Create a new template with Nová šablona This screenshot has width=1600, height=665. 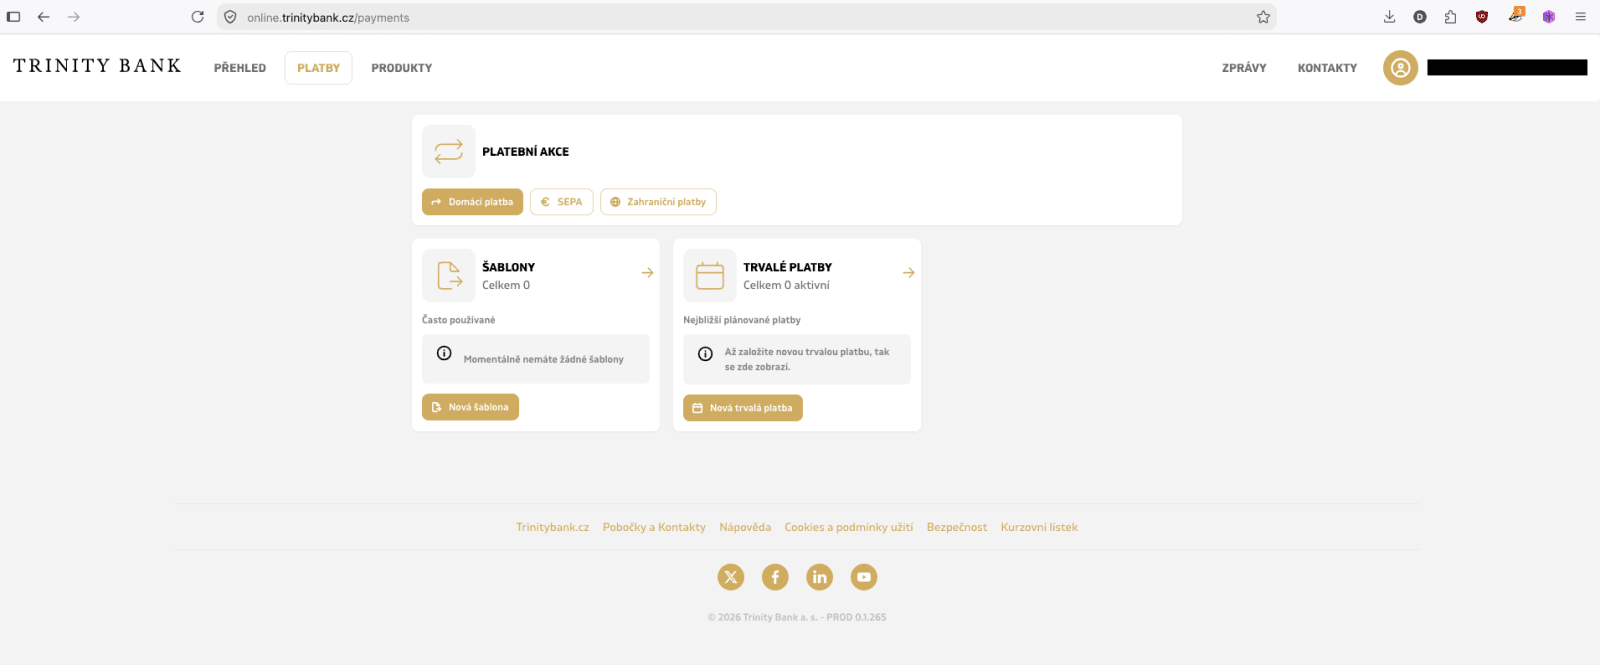coord(470,407)
